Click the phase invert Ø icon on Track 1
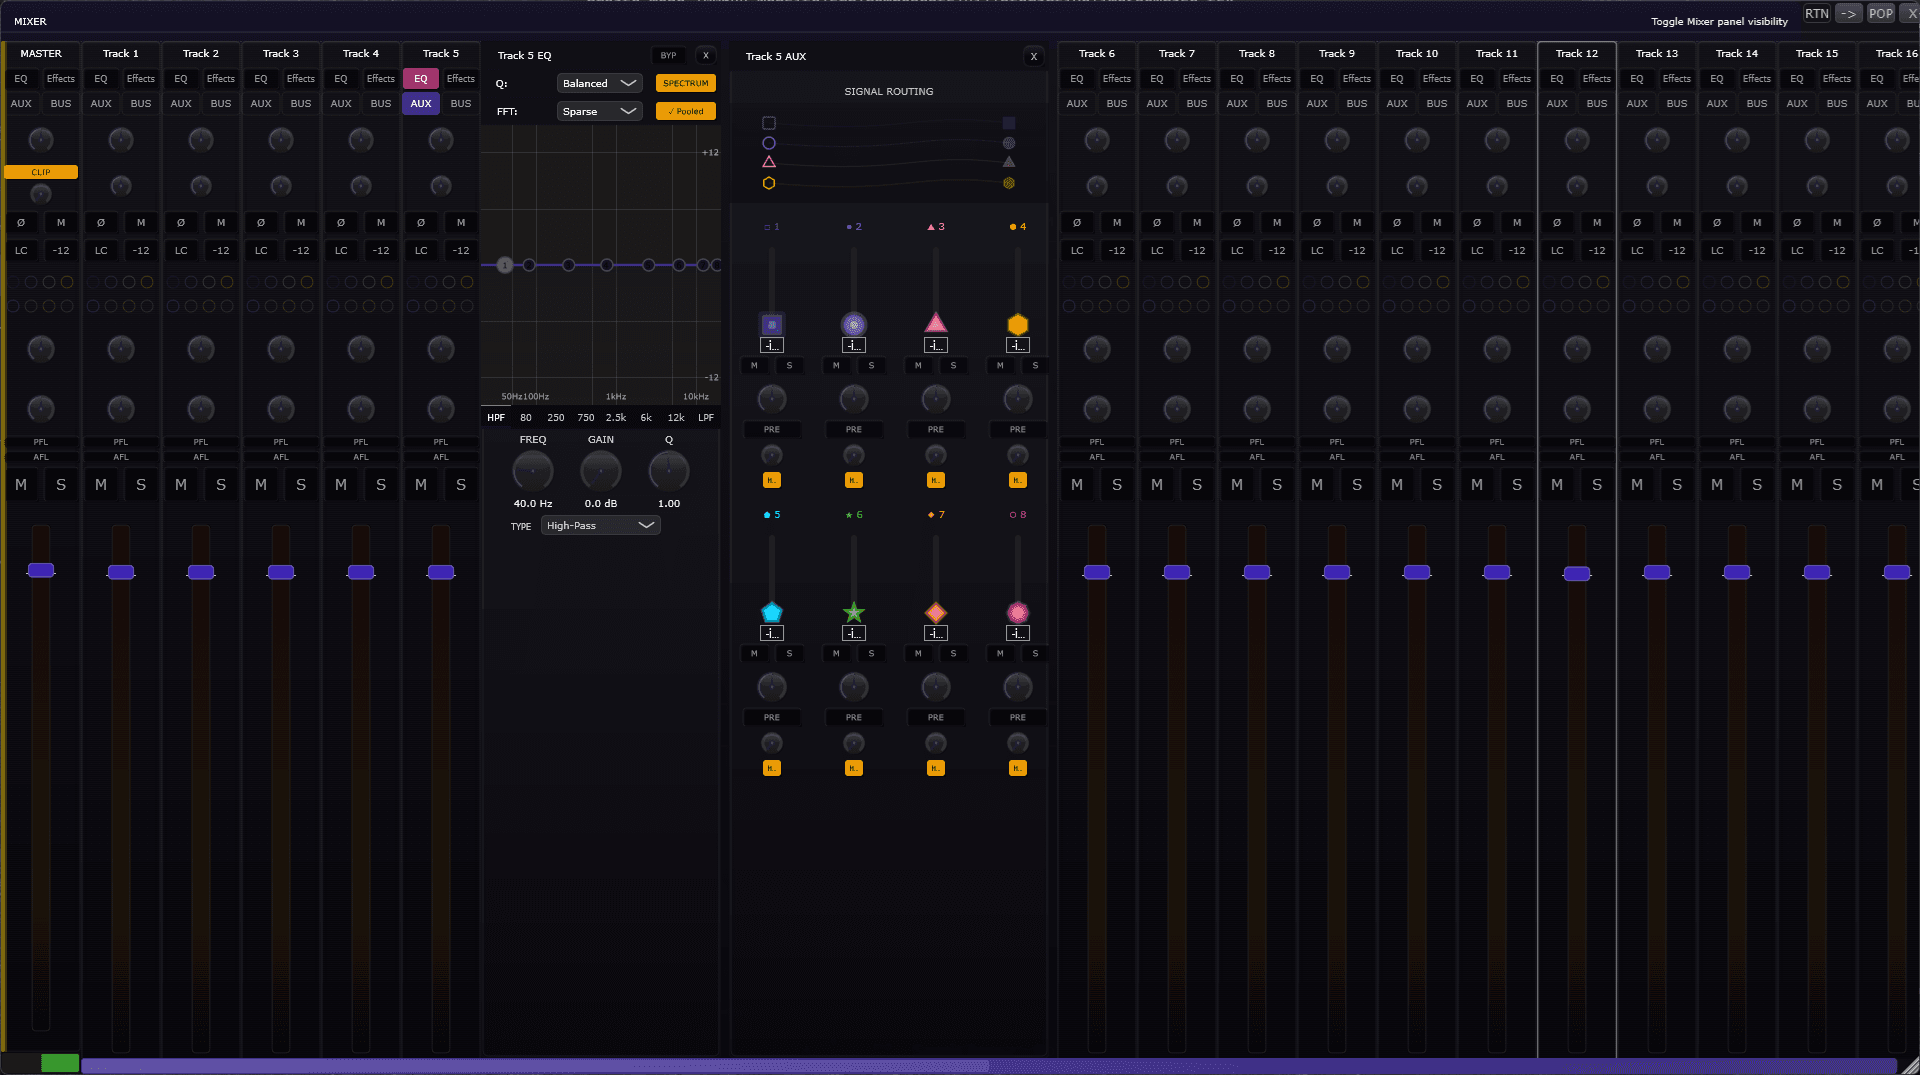This screenshot has width=1920, height=1075. (x=101, y=222)
